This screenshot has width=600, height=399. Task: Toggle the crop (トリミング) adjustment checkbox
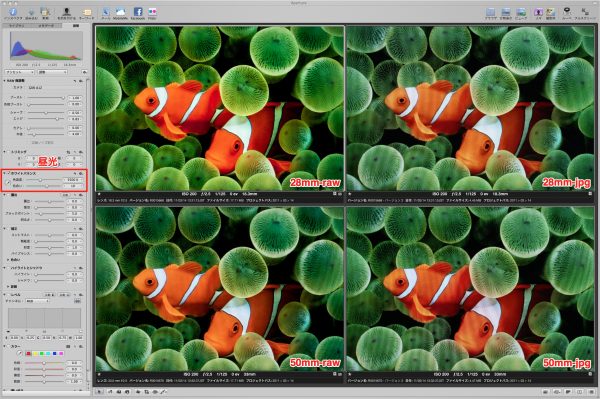8,152
